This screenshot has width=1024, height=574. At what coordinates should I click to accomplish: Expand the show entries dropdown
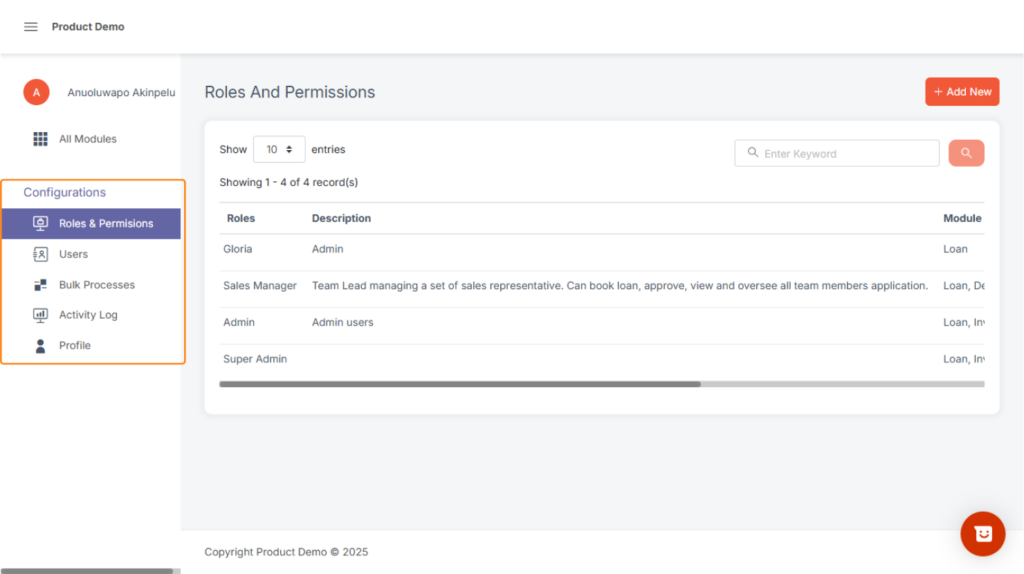pyautogui.click(x=279, y=150)
